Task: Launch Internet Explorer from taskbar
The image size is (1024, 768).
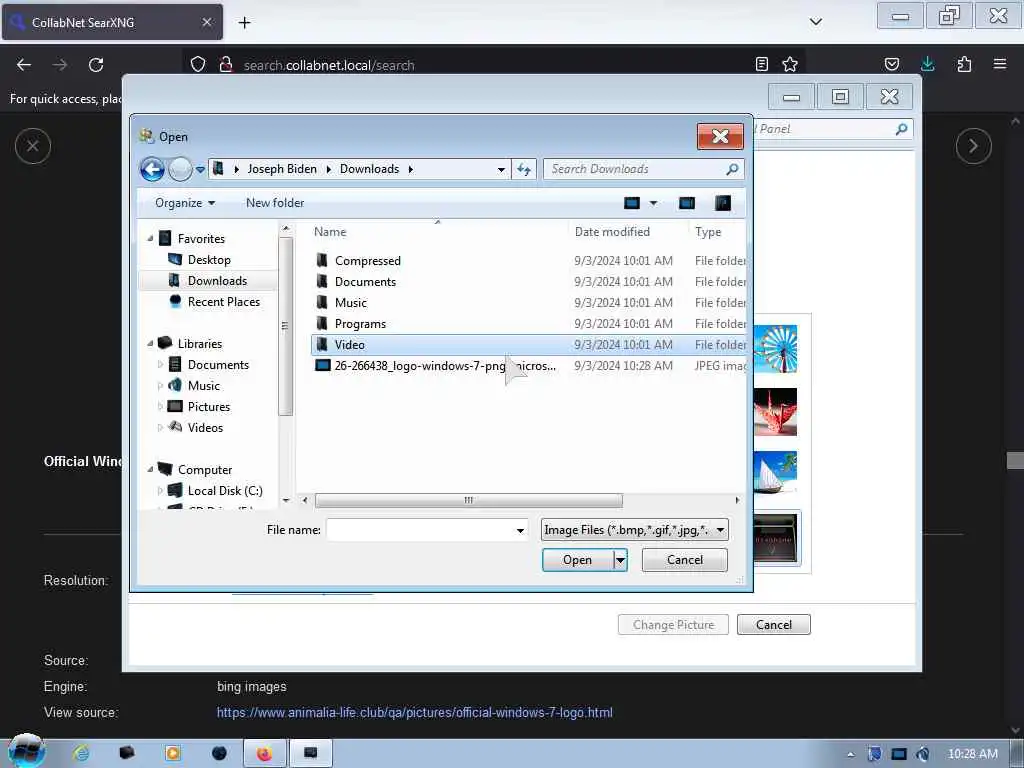Action: pos(81,753)
